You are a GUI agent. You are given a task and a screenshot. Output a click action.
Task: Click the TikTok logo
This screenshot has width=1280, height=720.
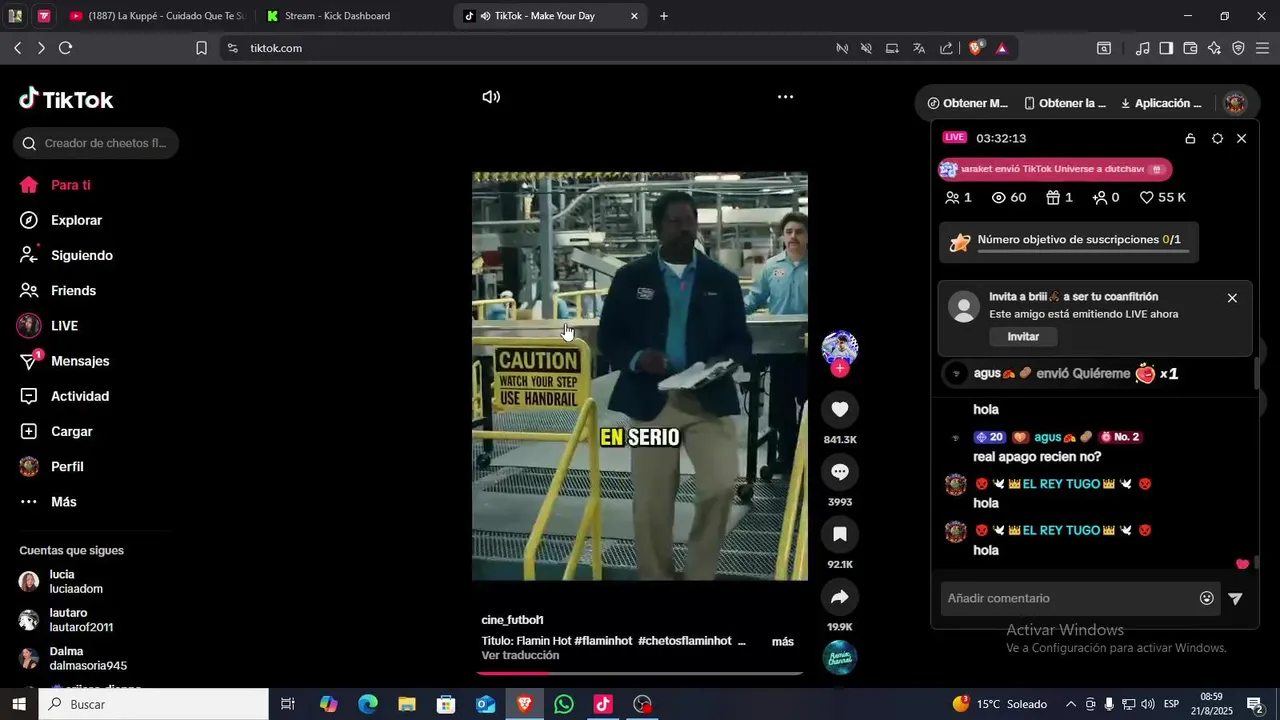[x=66, y=99]
